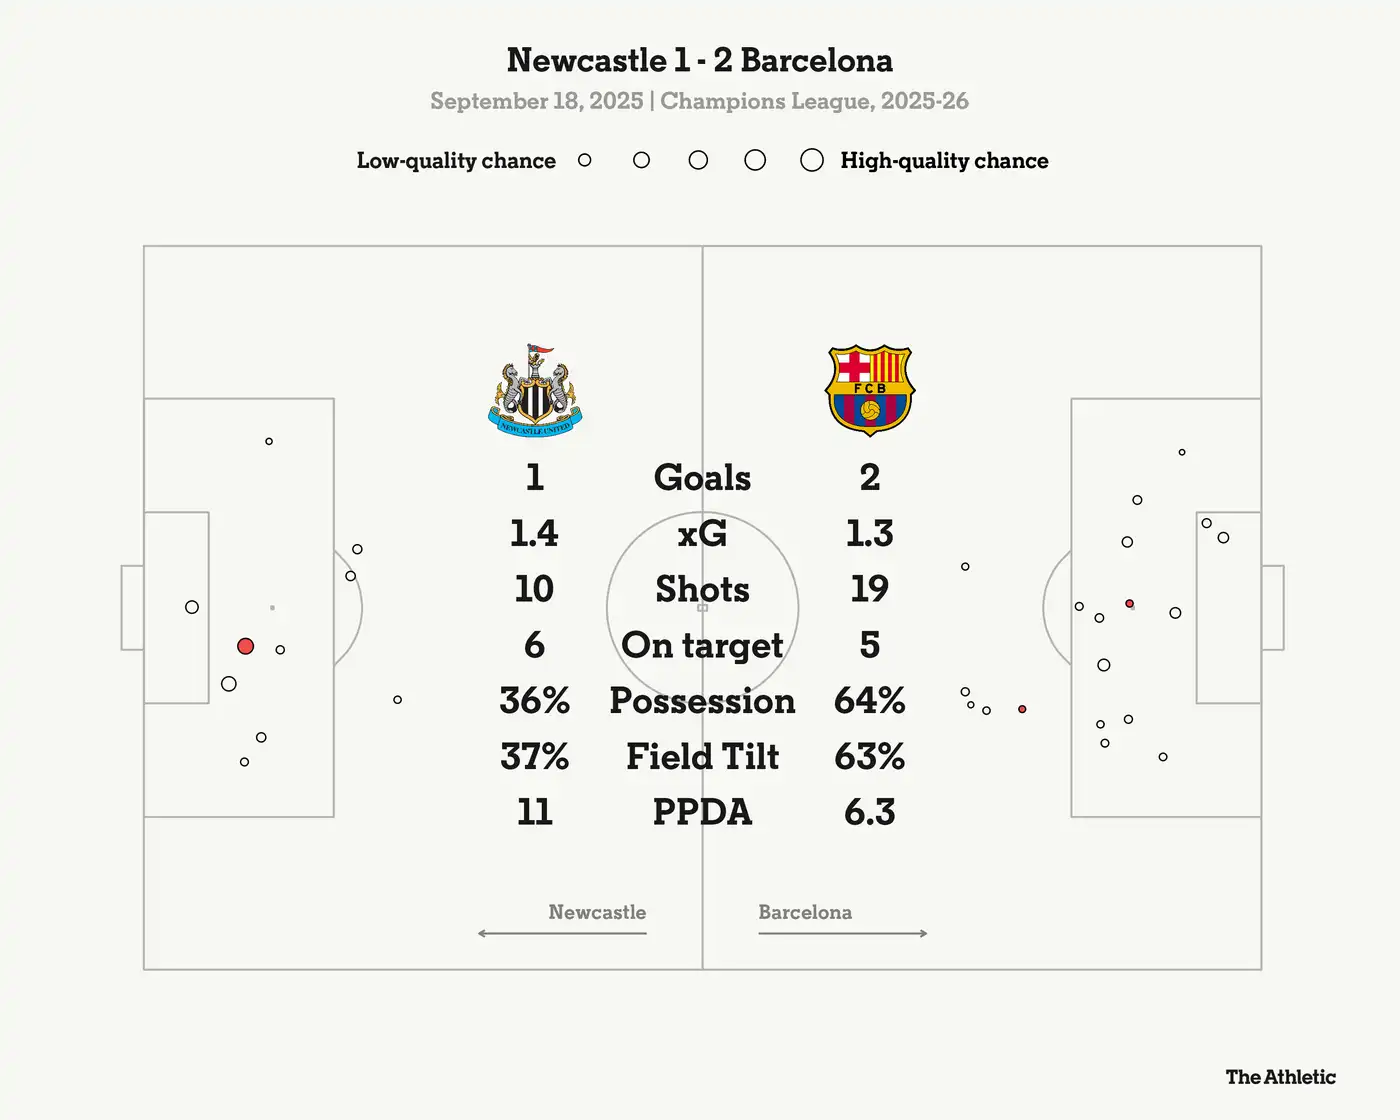Click the On target stat label
The image size is (1400, 1120).
coord(702,645)
